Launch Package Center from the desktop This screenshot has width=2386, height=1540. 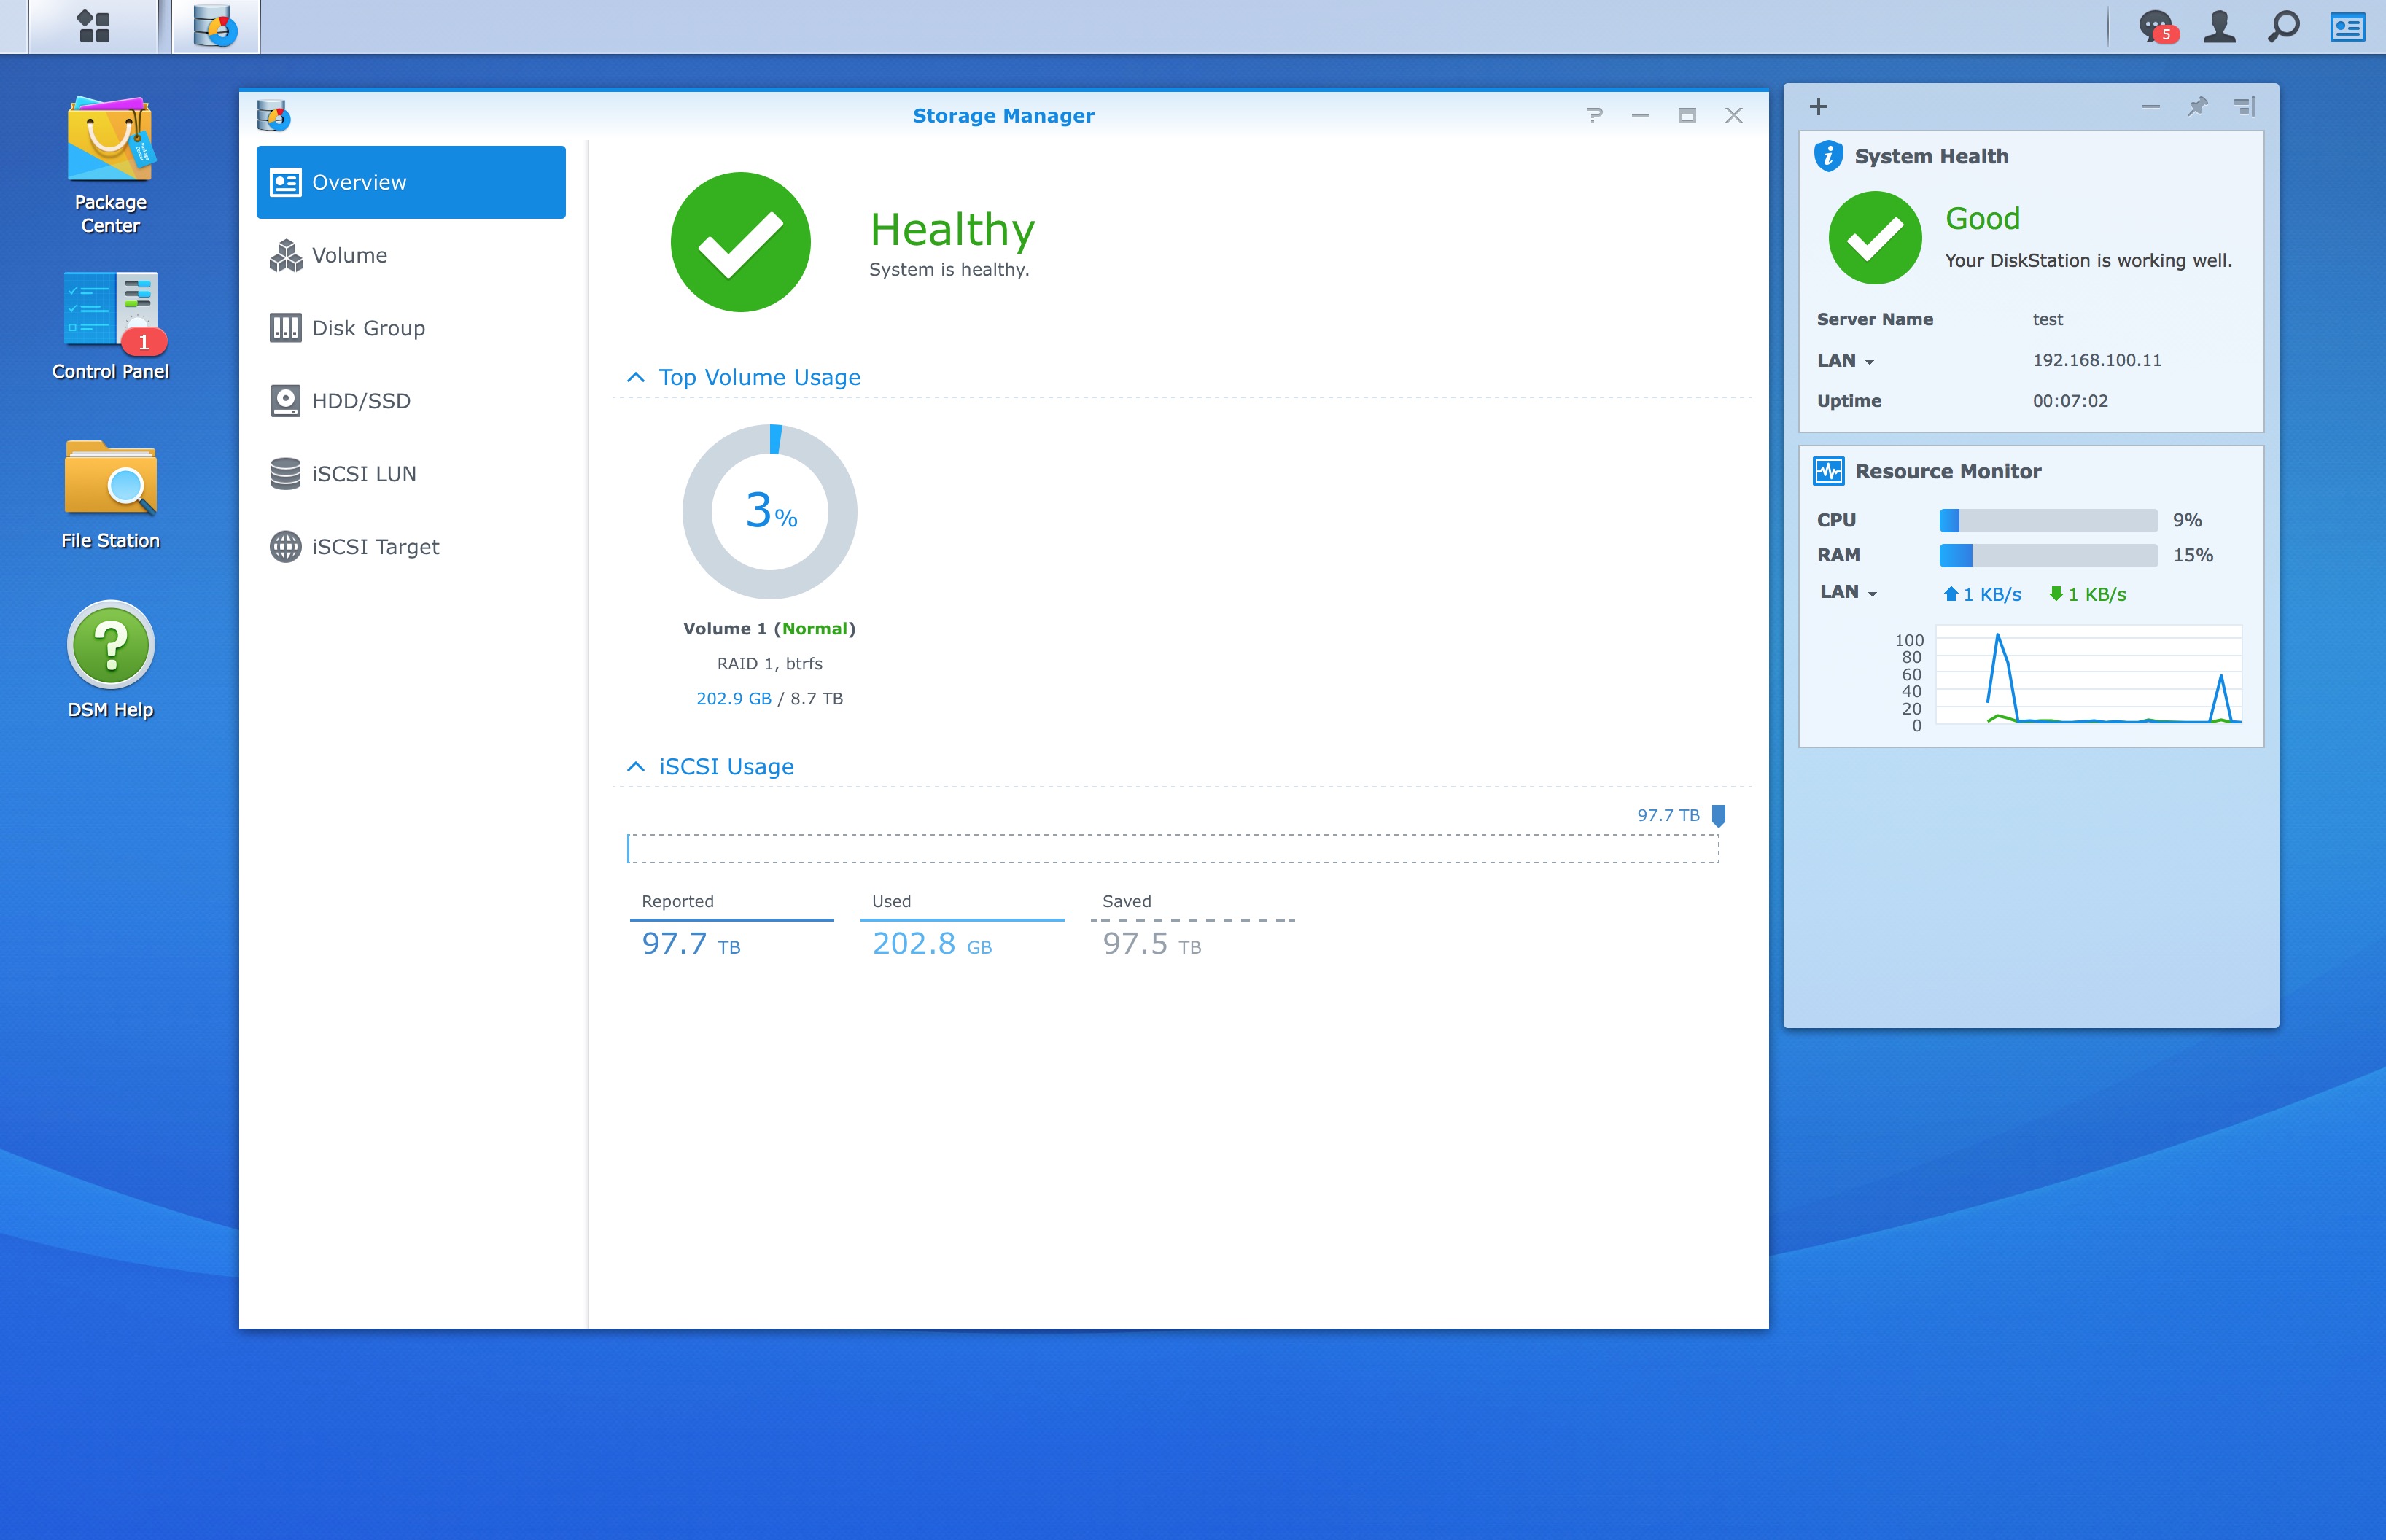[111, 140]
